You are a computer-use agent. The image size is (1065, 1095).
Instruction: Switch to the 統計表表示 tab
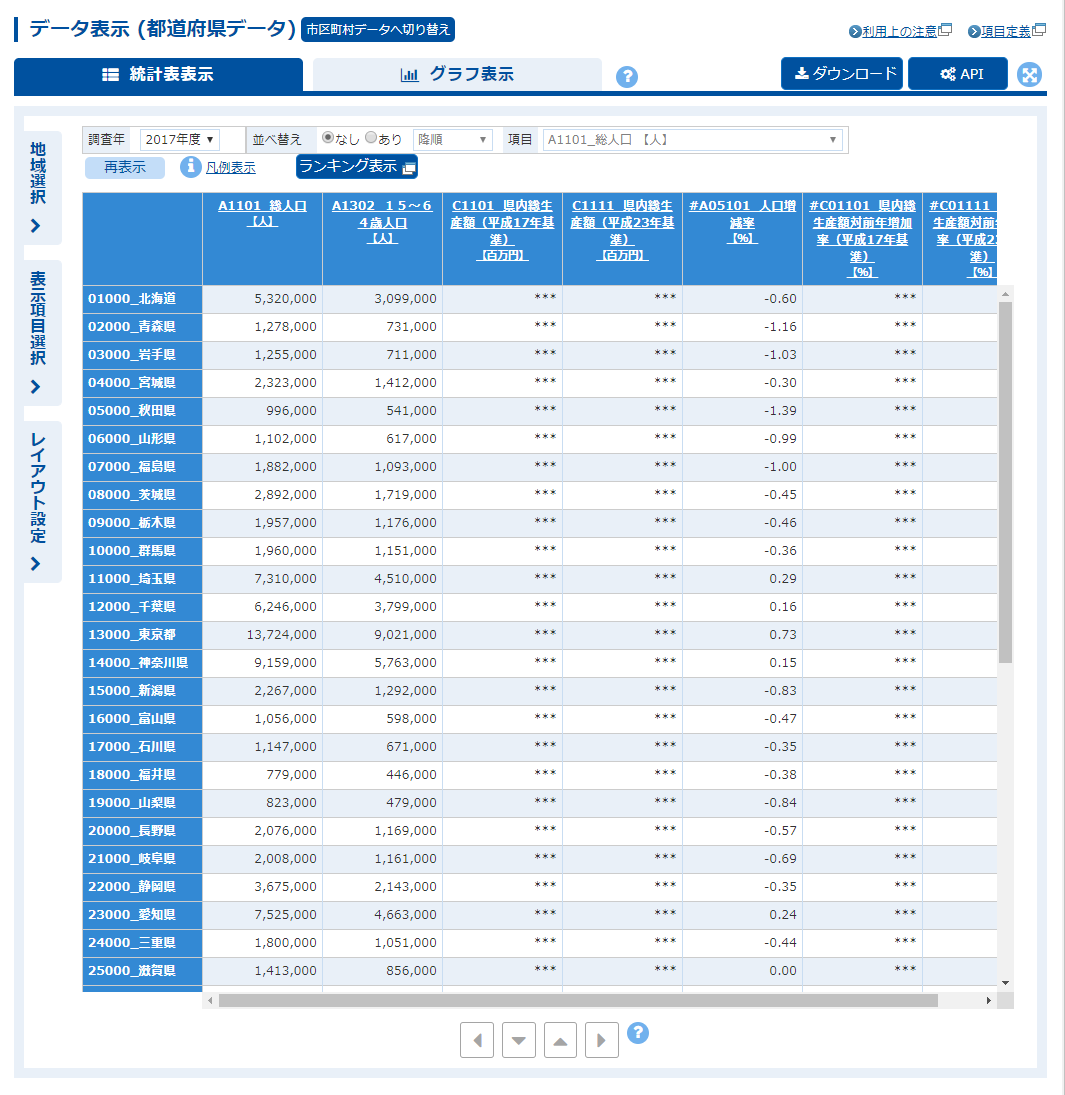point(158,74)
